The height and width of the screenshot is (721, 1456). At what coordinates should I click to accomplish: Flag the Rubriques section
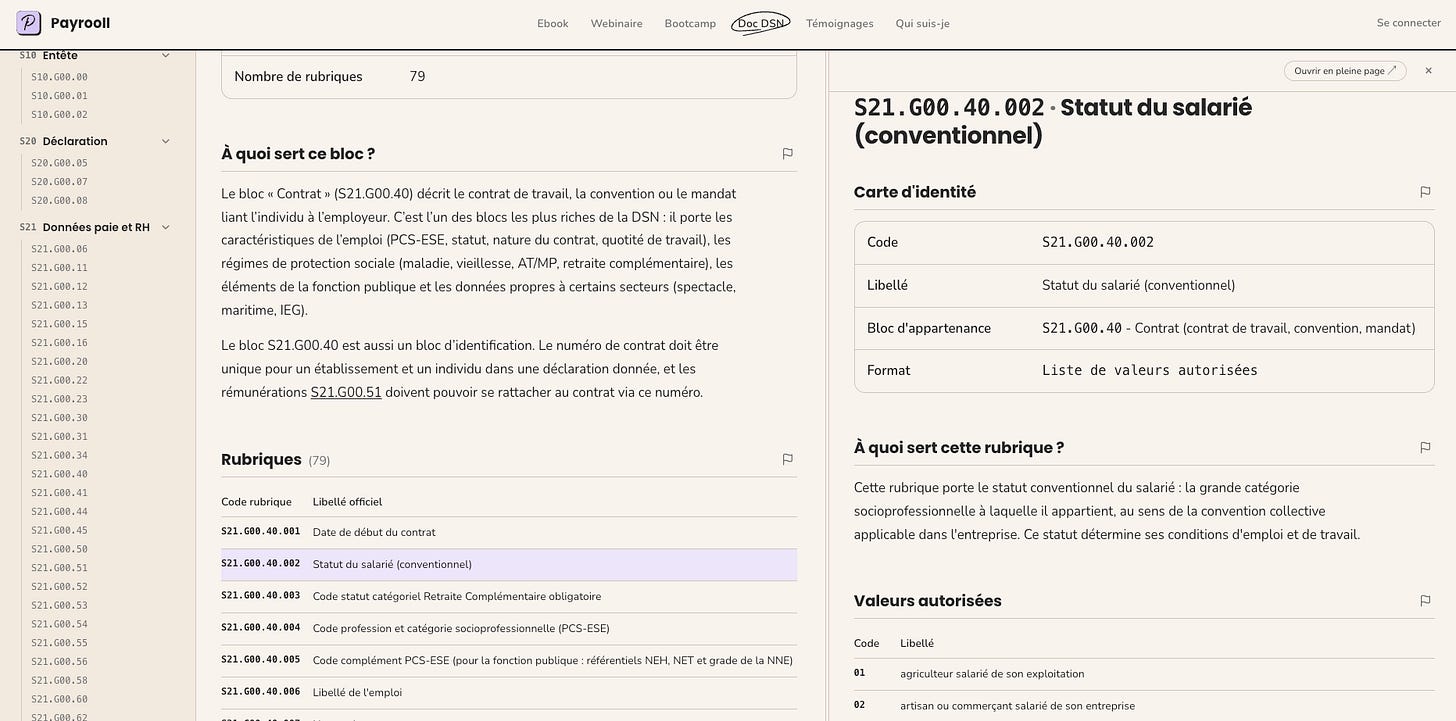[x=788, y=459]
